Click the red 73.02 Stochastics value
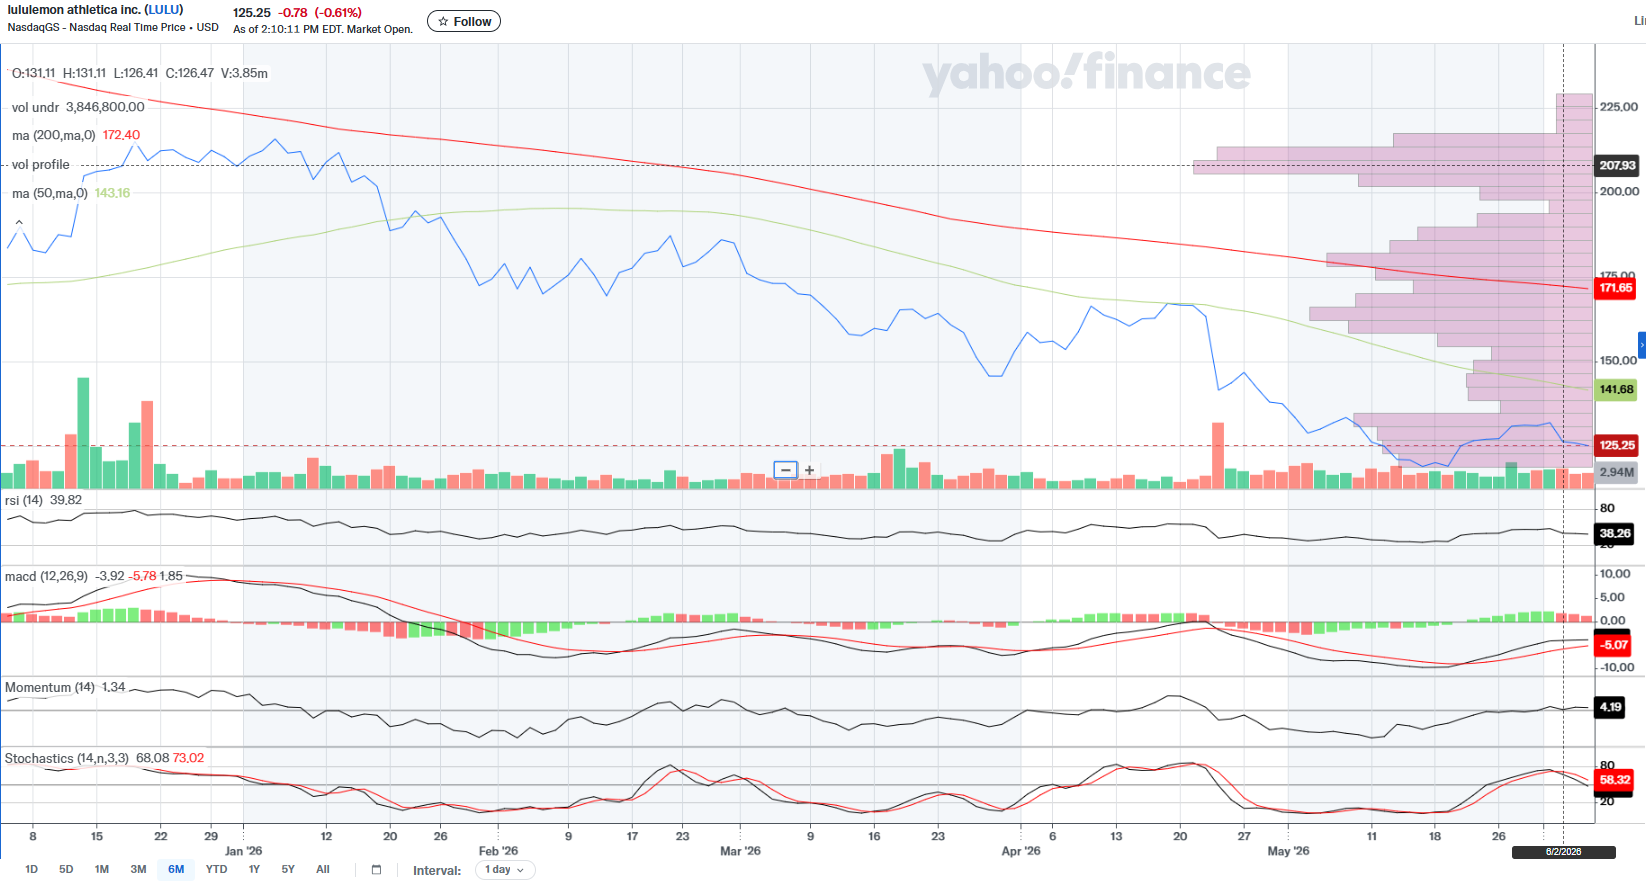 [188, 758]
